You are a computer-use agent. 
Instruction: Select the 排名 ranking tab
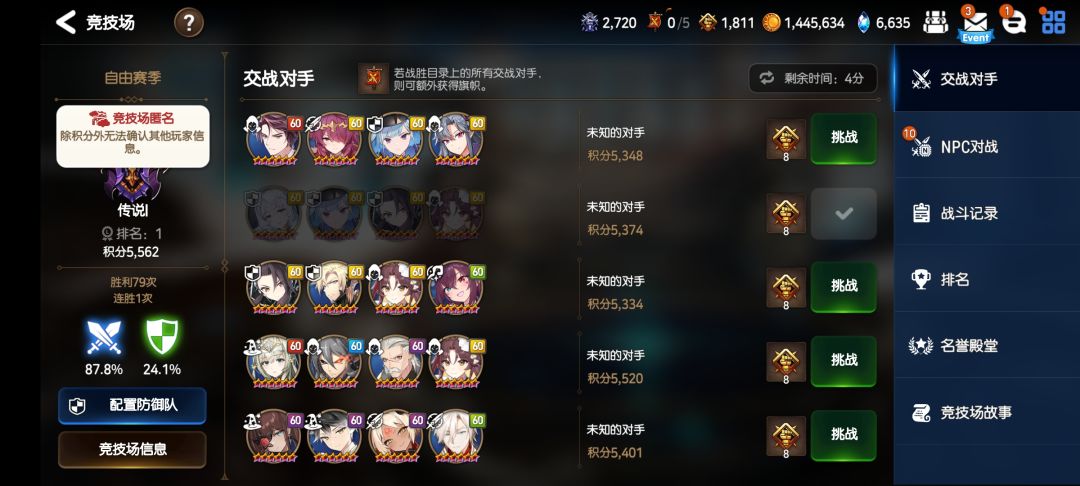tap(987, 279)
